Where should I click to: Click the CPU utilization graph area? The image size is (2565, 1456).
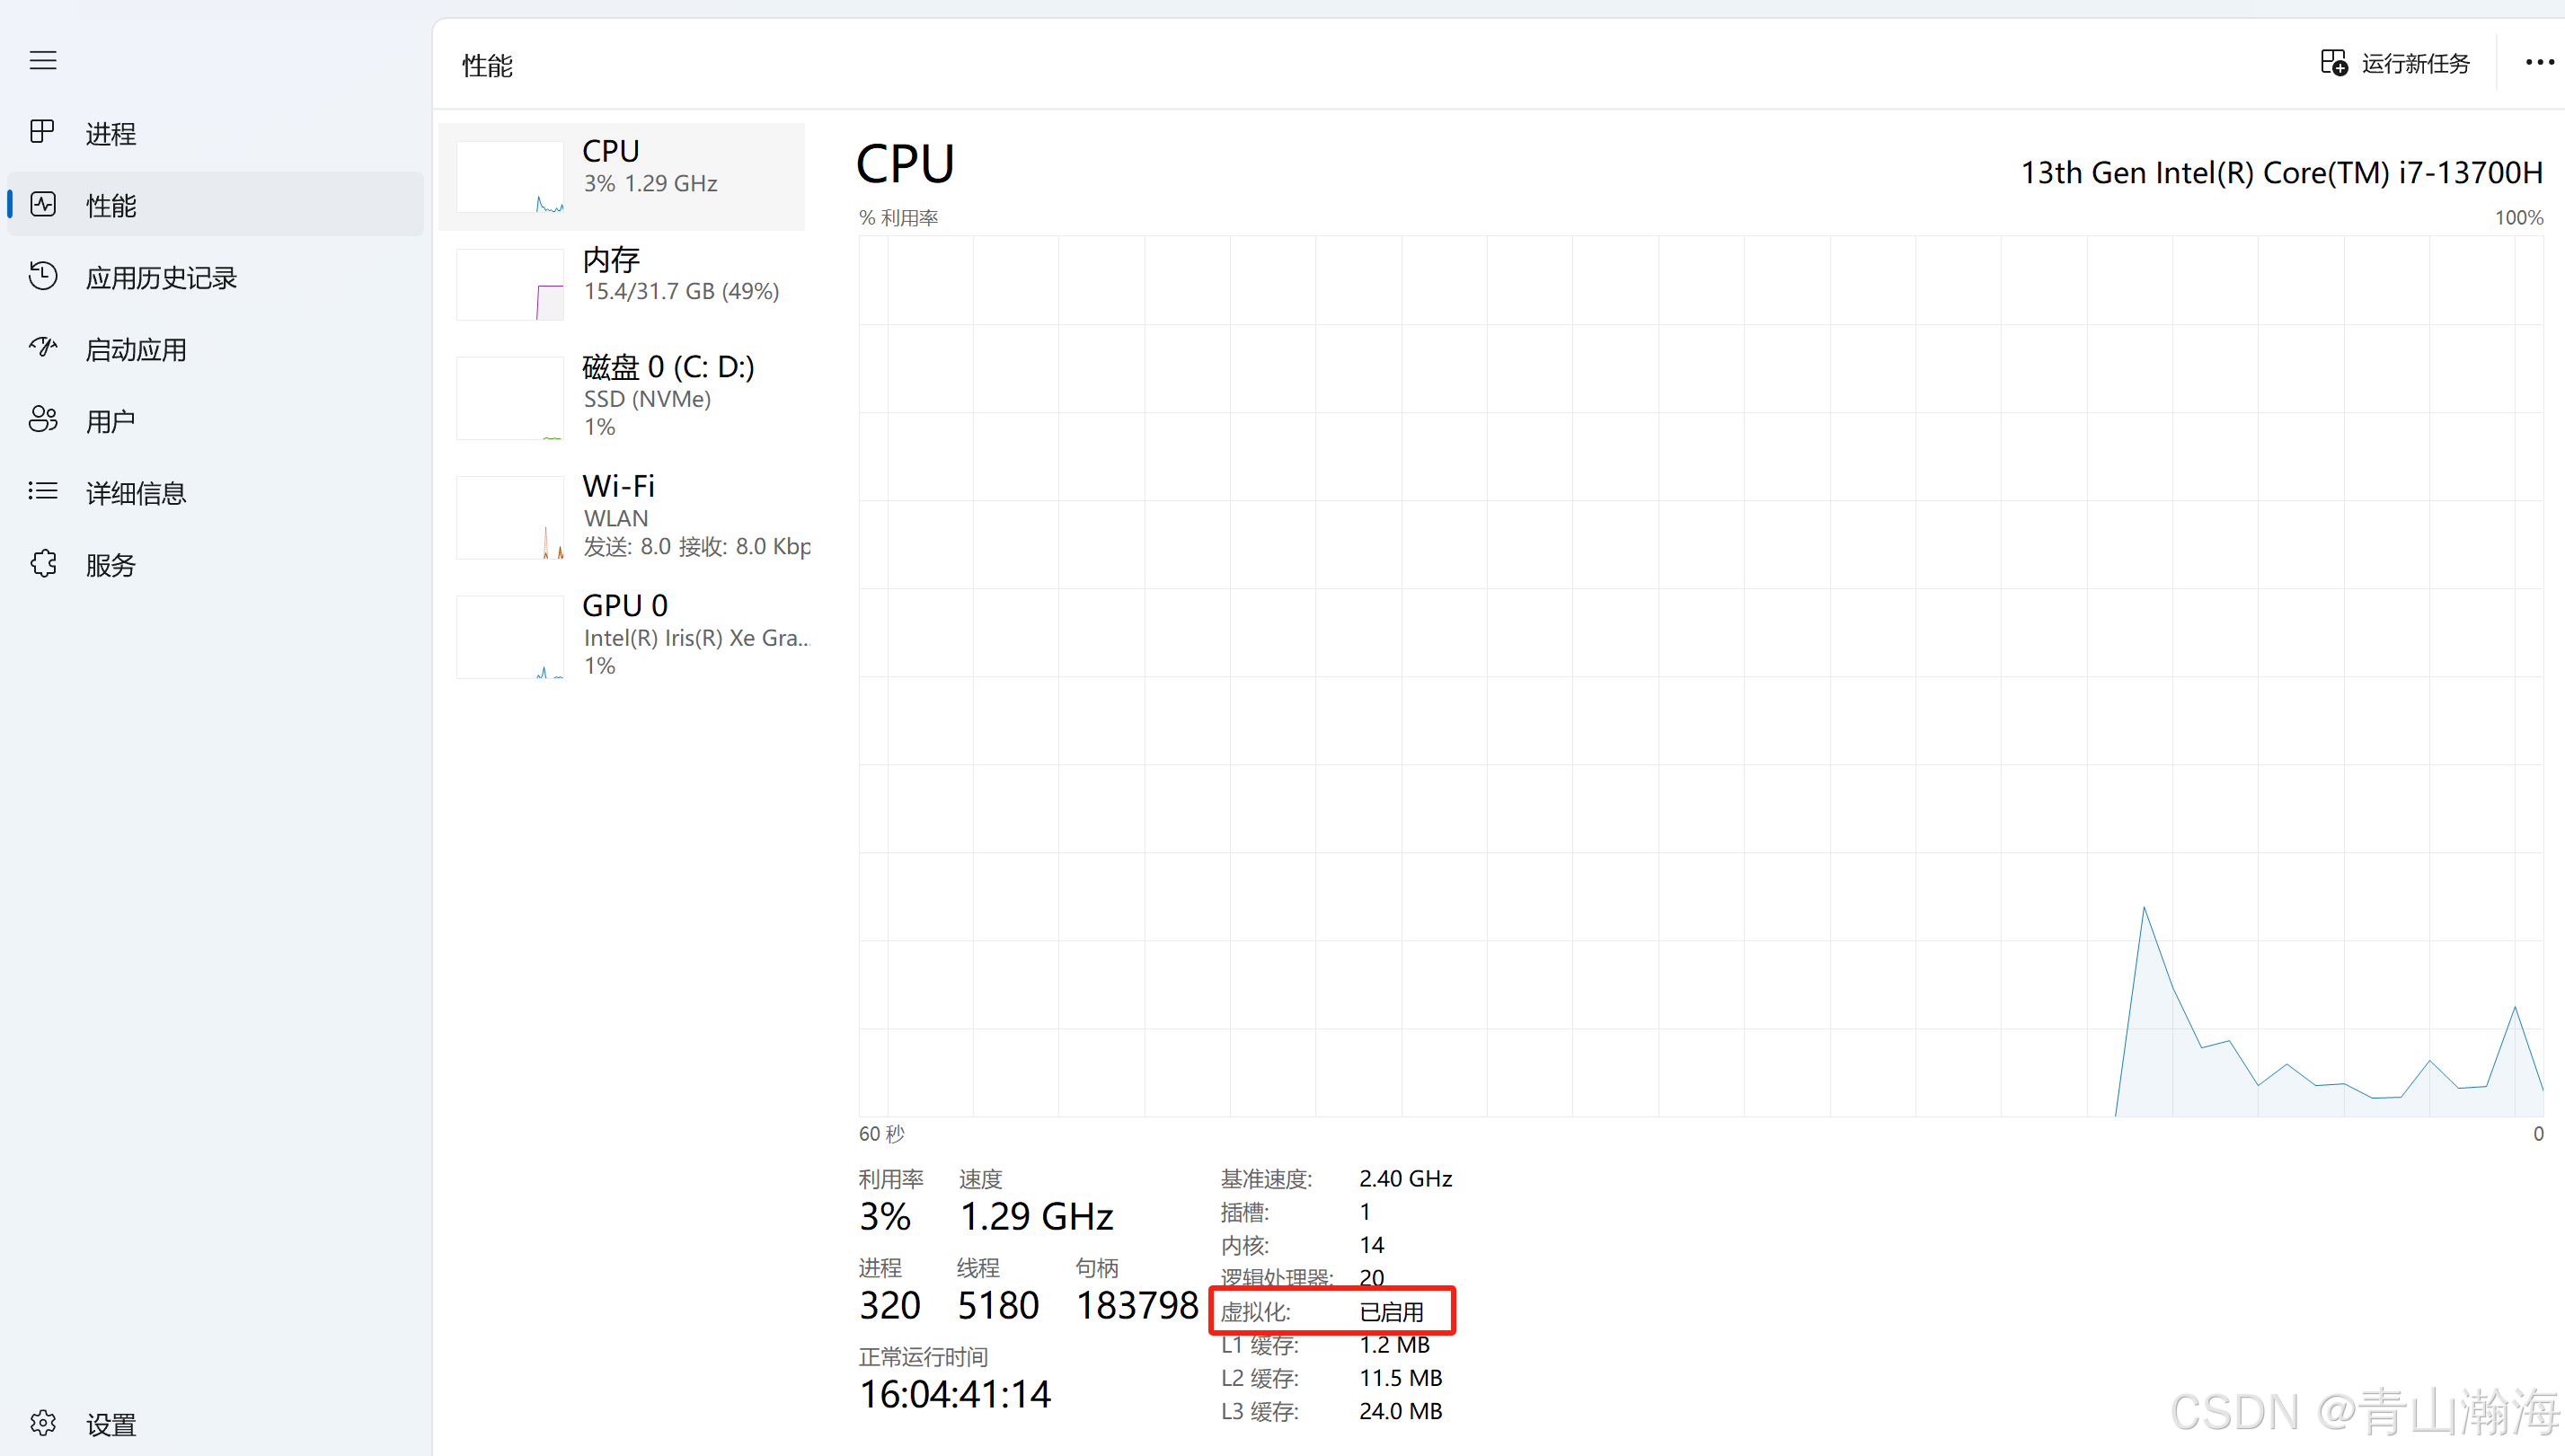tap(1700, 676)
